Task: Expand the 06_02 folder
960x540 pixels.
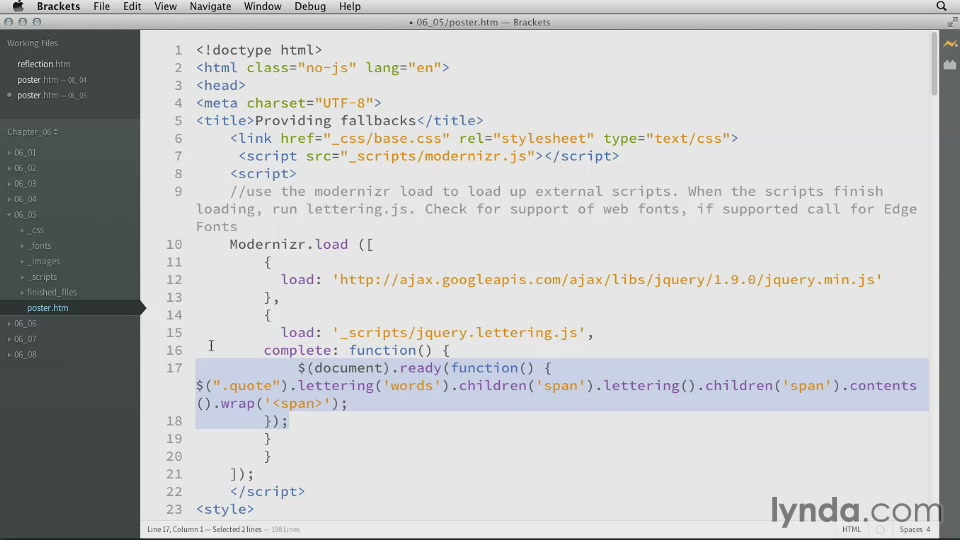Action: [x=9, y=168]
